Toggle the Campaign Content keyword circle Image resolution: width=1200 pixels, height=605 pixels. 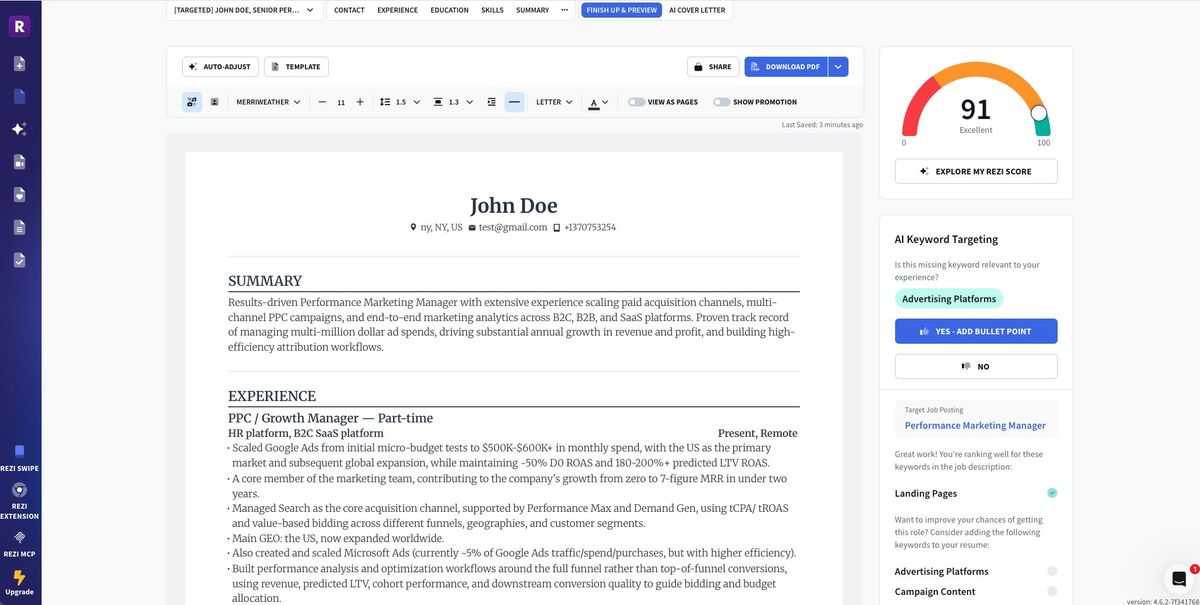1052,591
